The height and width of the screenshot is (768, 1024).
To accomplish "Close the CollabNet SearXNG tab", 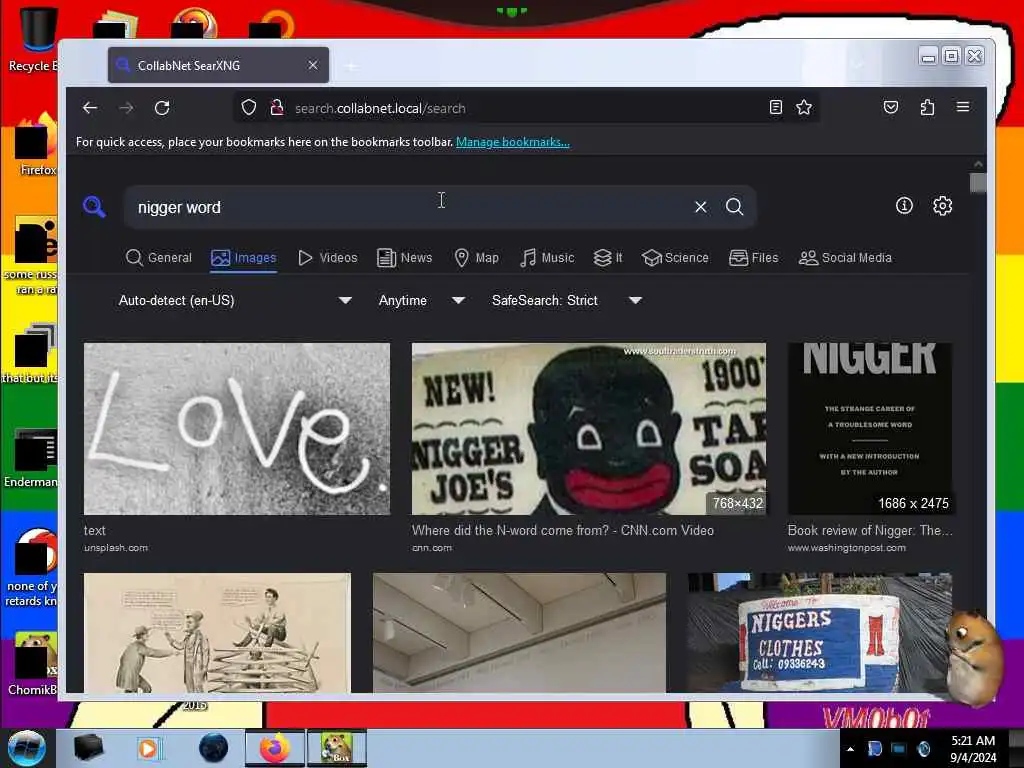I will (x=313, y=65).
